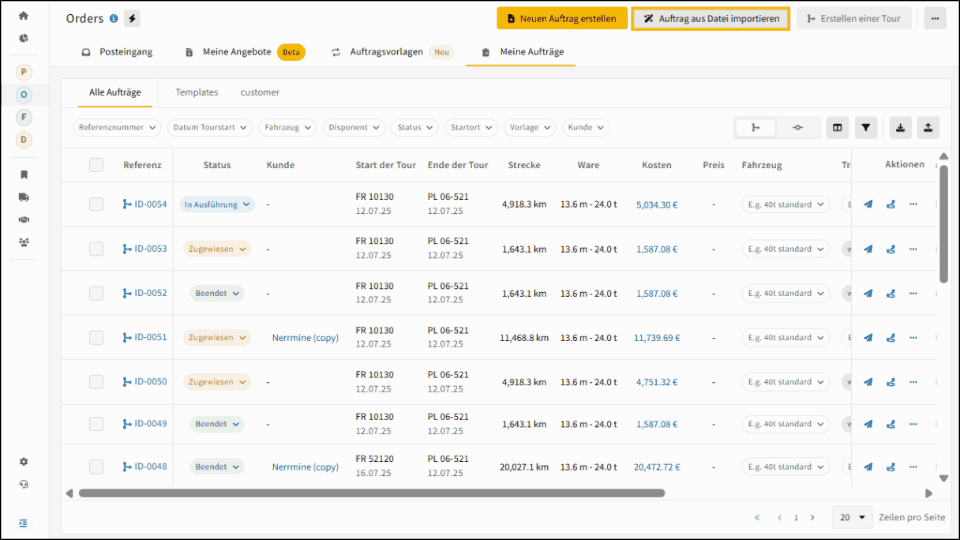Switch to the Meine Aufträge tab
The height and width of the screenshot is (540, 960).
click(522, 52)
